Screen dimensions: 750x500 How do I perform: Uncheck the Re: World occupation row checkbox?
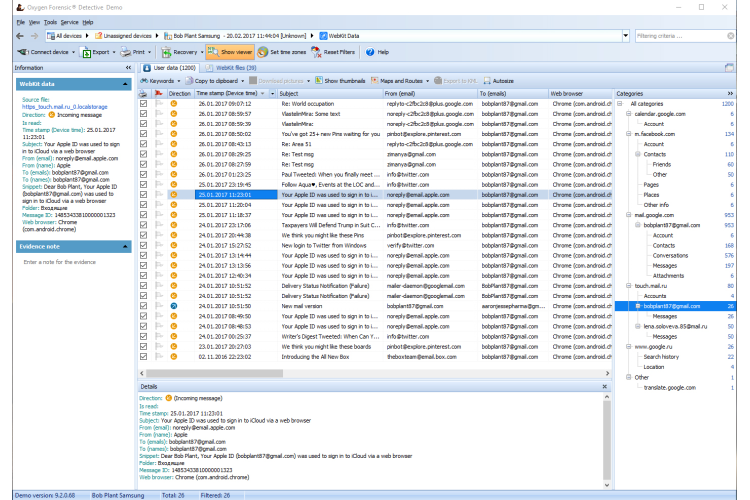pos(145,103)
